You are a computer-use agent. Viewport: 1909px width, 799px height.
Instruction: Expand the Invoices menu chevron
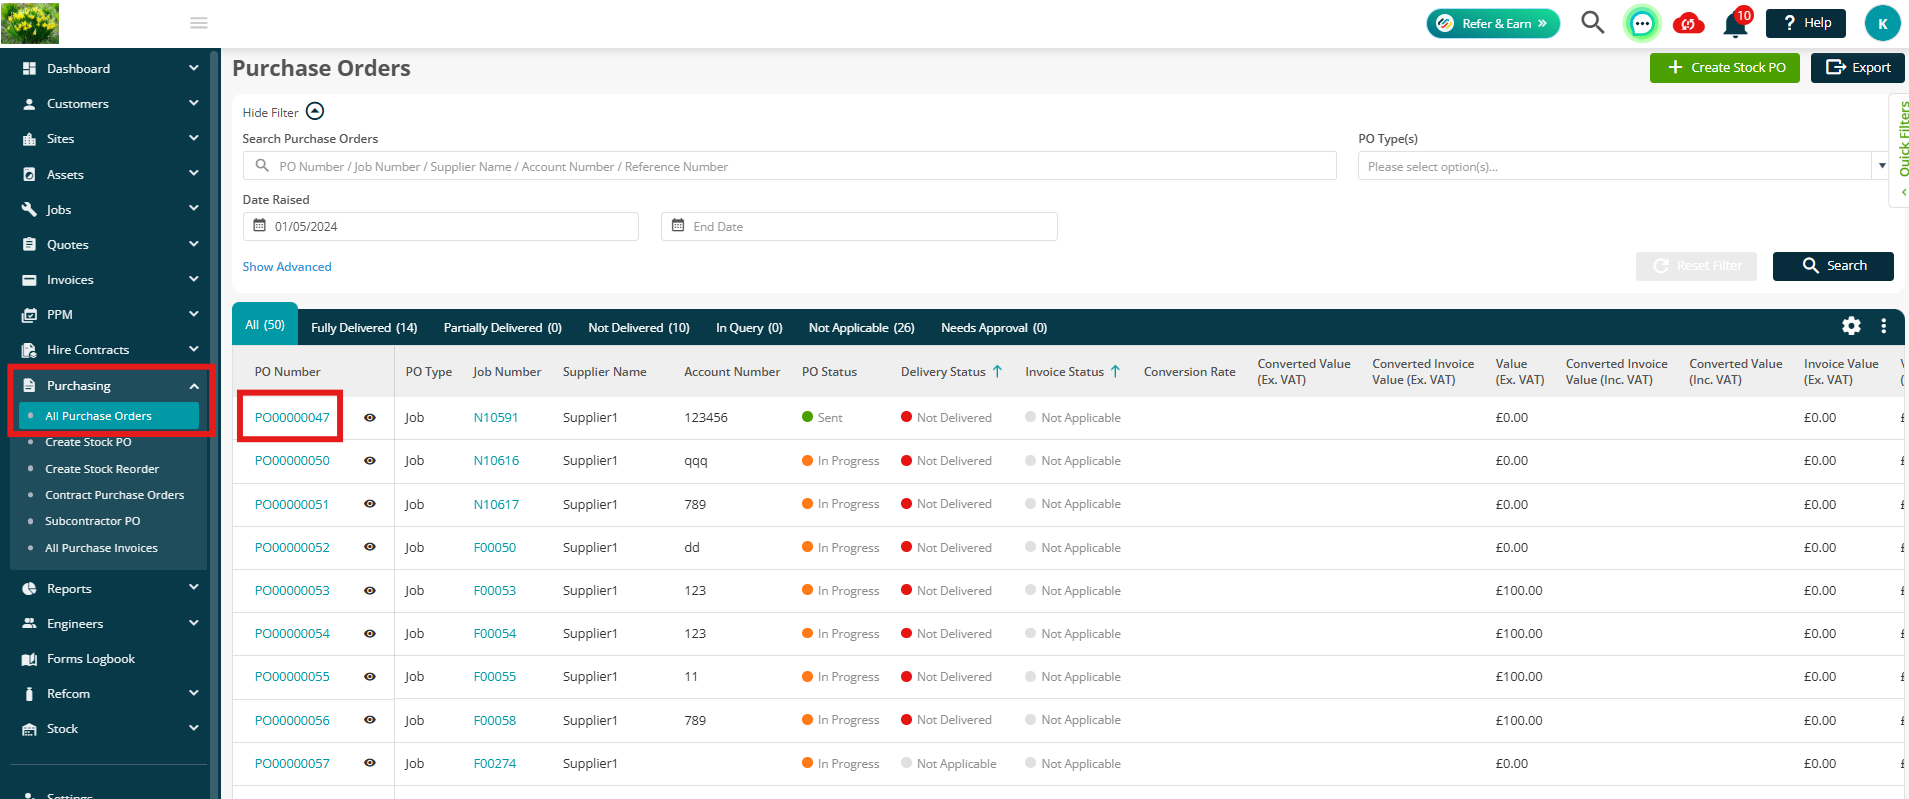(194, 279)
